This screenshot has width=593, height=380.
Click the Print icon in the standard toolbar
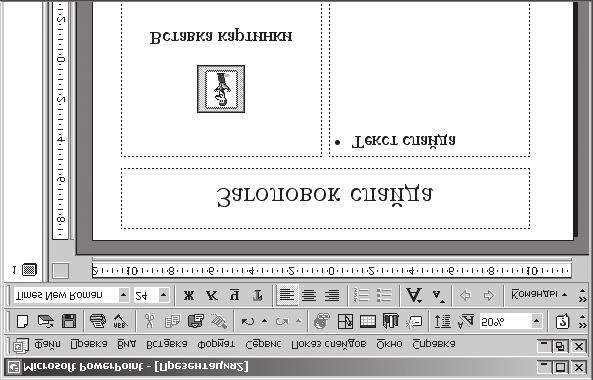98,322
